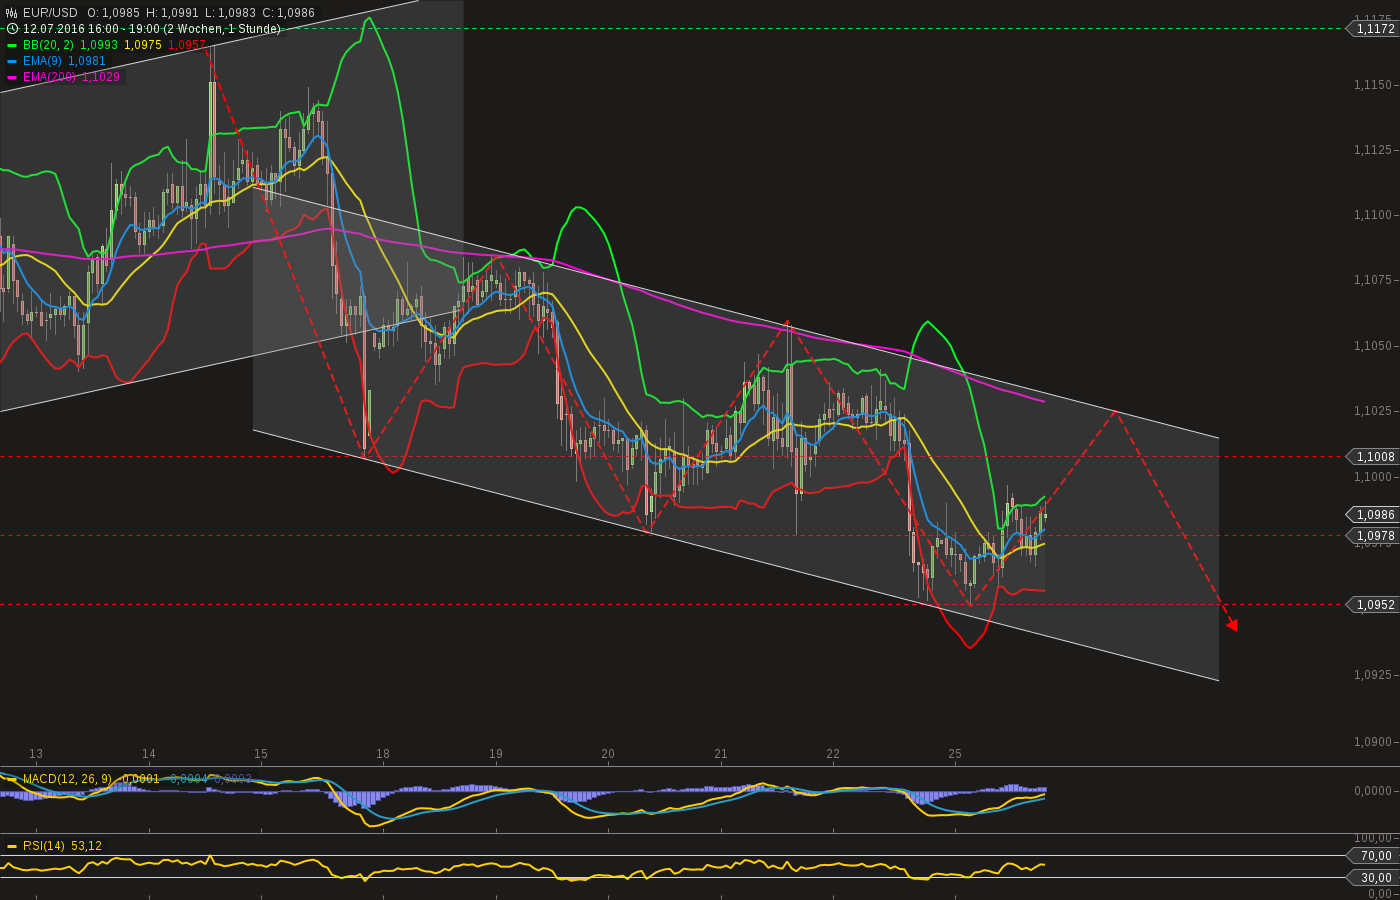Click the upper Bollinger value 1,0993
The width and height of the screenshot is (1400, 900).
tap(99, 45)
